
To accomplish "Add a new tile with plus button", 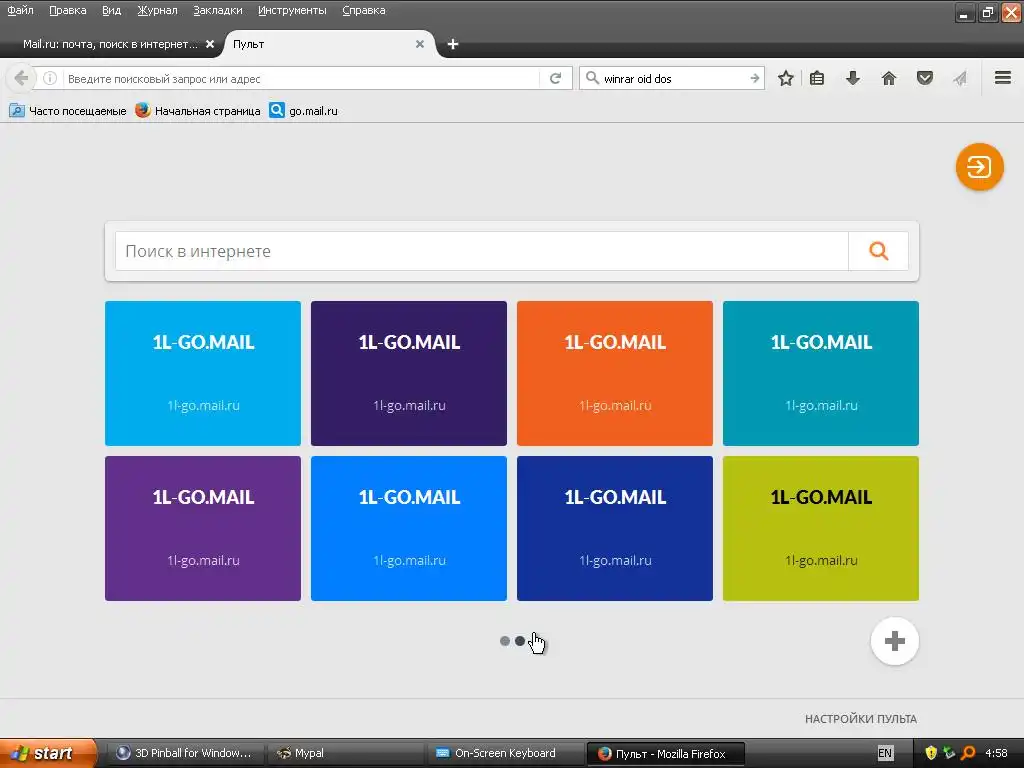I will [895, 641].
